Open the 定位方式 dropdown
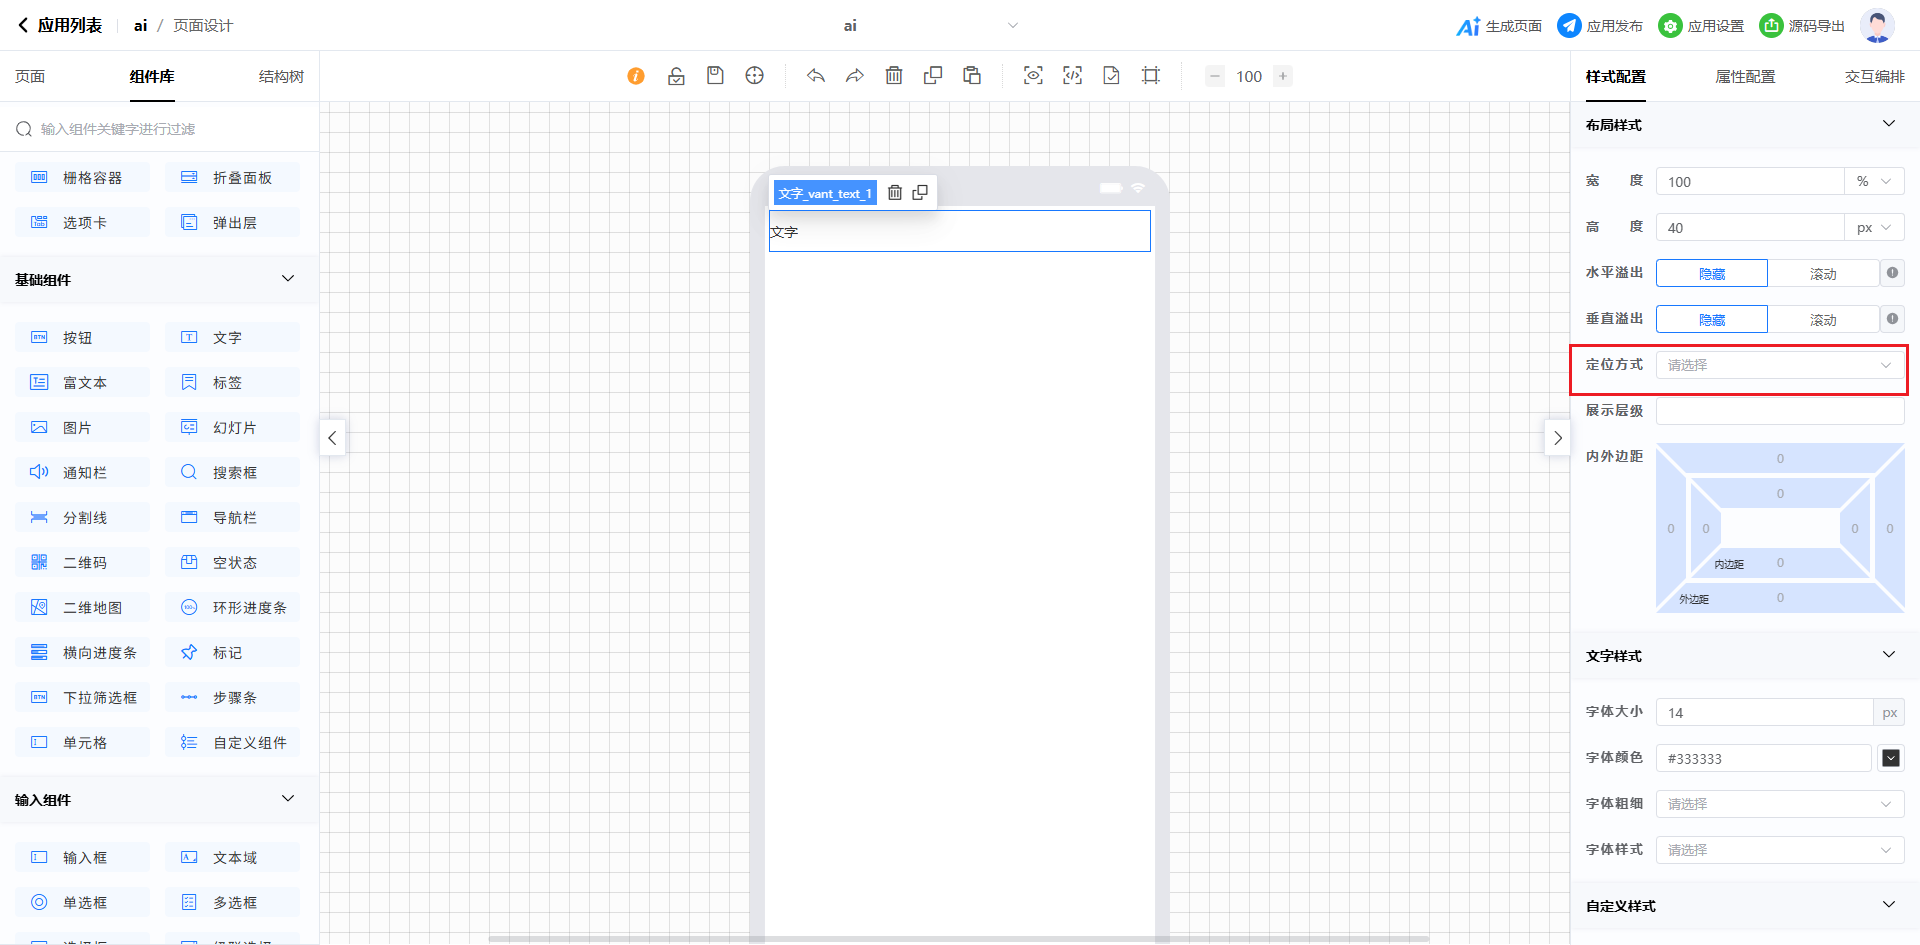 (1779, 366)
